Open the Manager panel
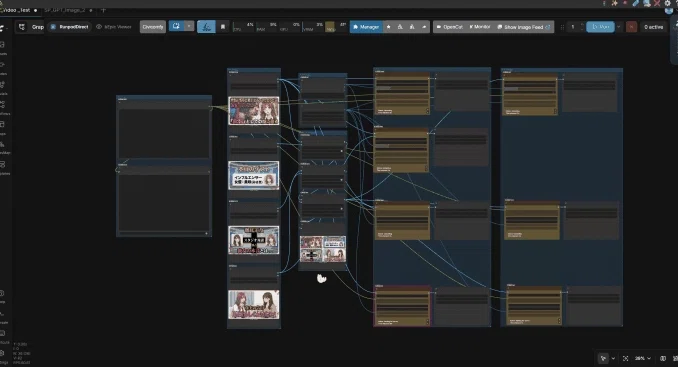The width and height of the screenshot is (678, 367). tap(366, 27)
